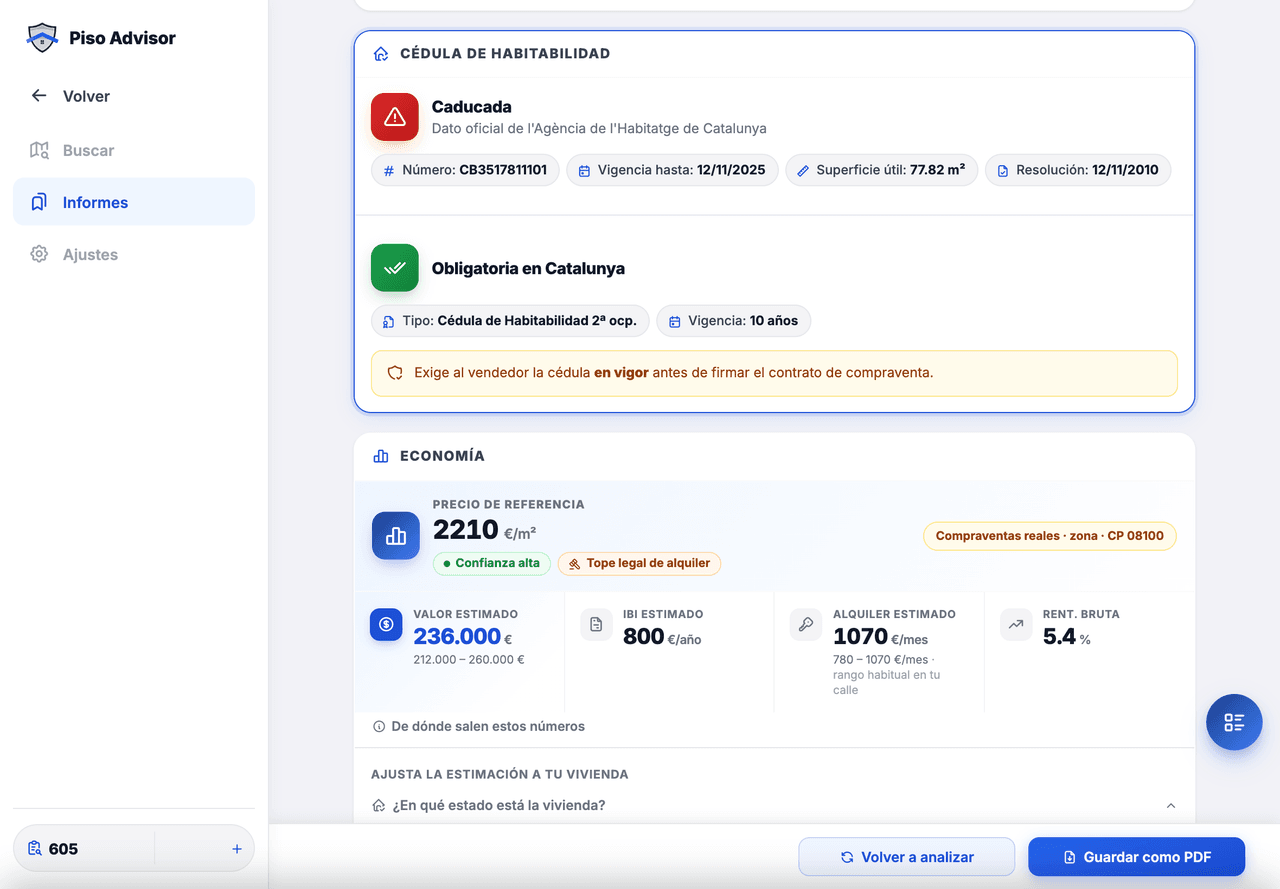The image size is (1280, 889).
Task: Expand De dónde salen estos números
Action: pos(479,727)
